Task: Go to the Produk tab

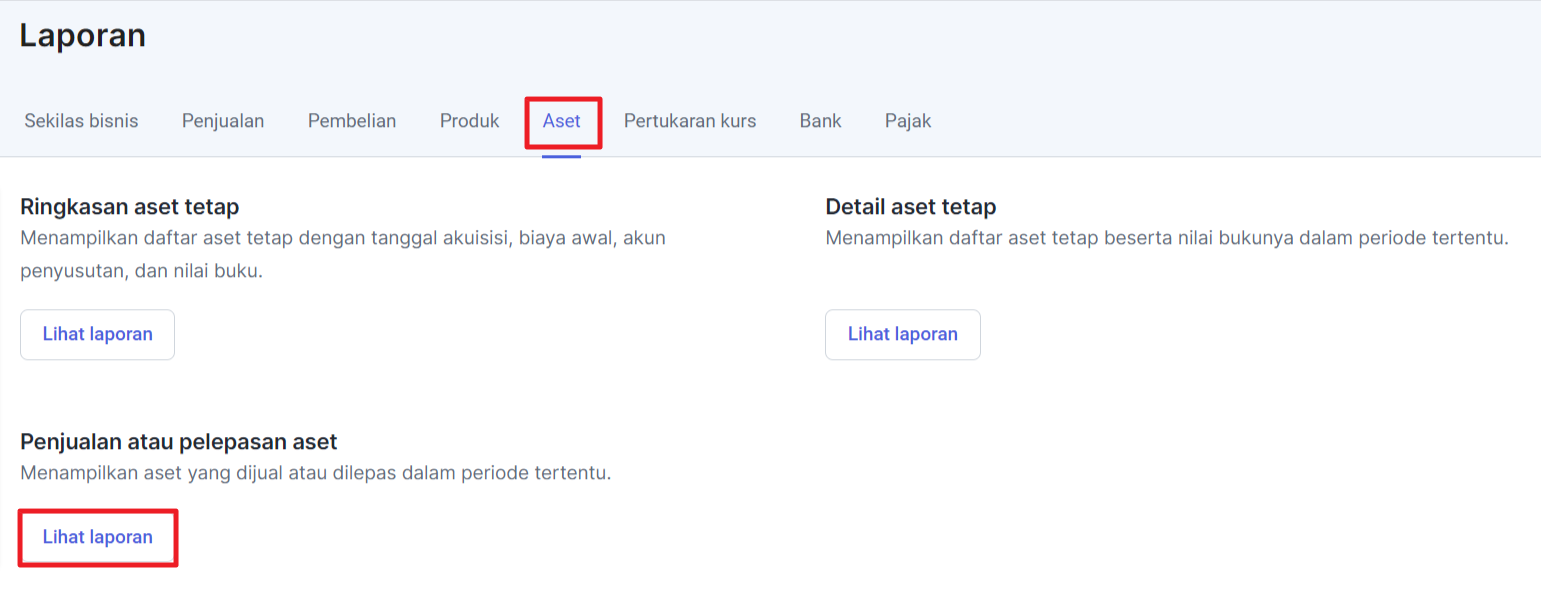Action: click(x=469, y=121)
